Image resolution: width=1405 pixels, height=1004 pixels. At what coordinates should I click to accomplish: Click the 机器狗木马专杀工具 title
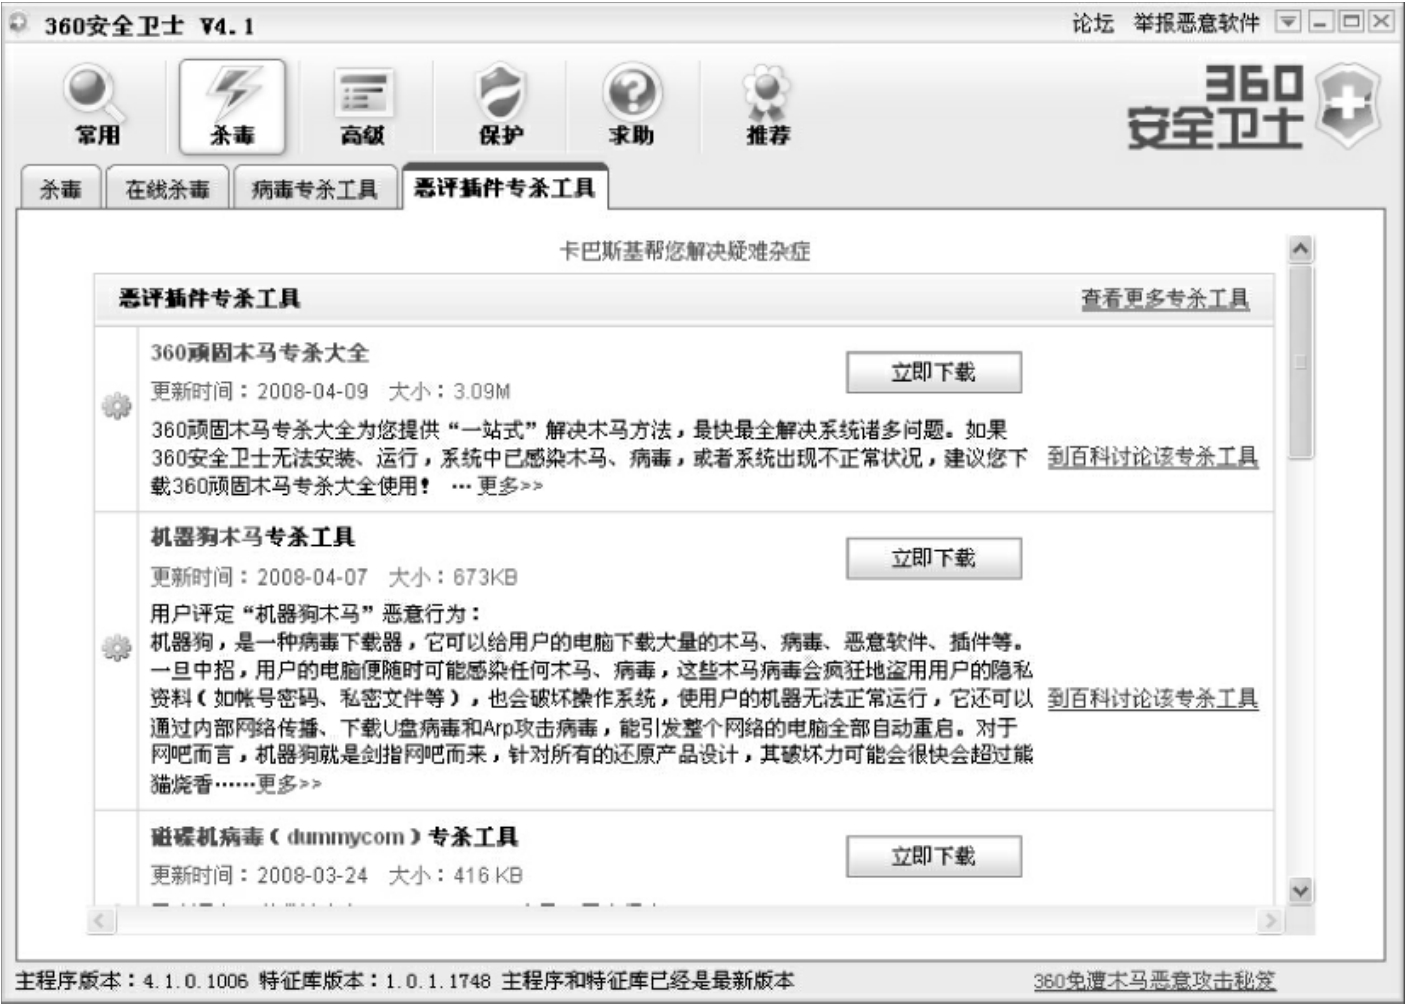(253, 537)
